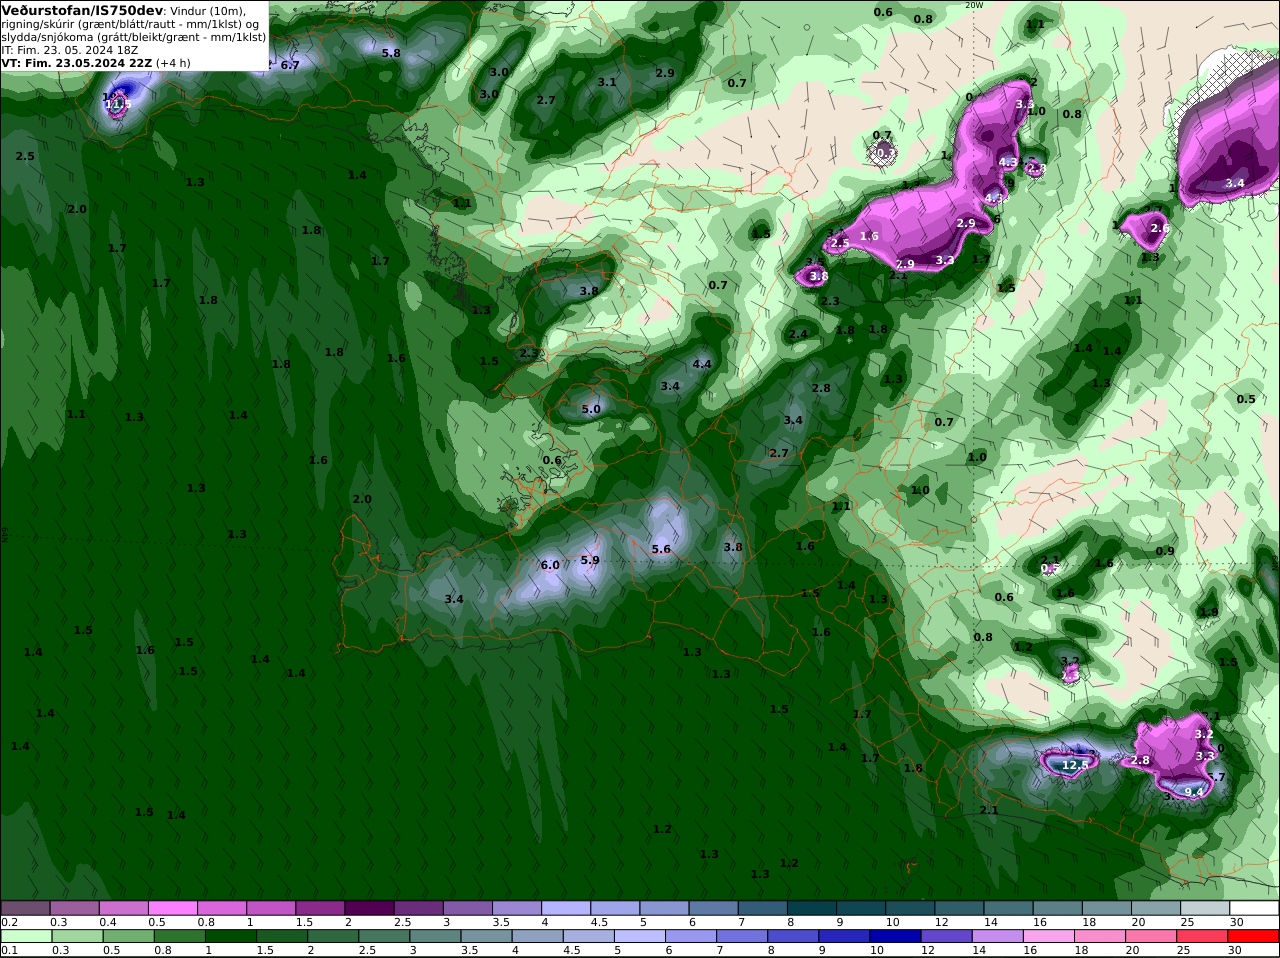Image resolution: width=1280 pixels, height=958 pixels.
Task: Click the rain legend swatch starting at 2.5
Action: click(383, 936)
